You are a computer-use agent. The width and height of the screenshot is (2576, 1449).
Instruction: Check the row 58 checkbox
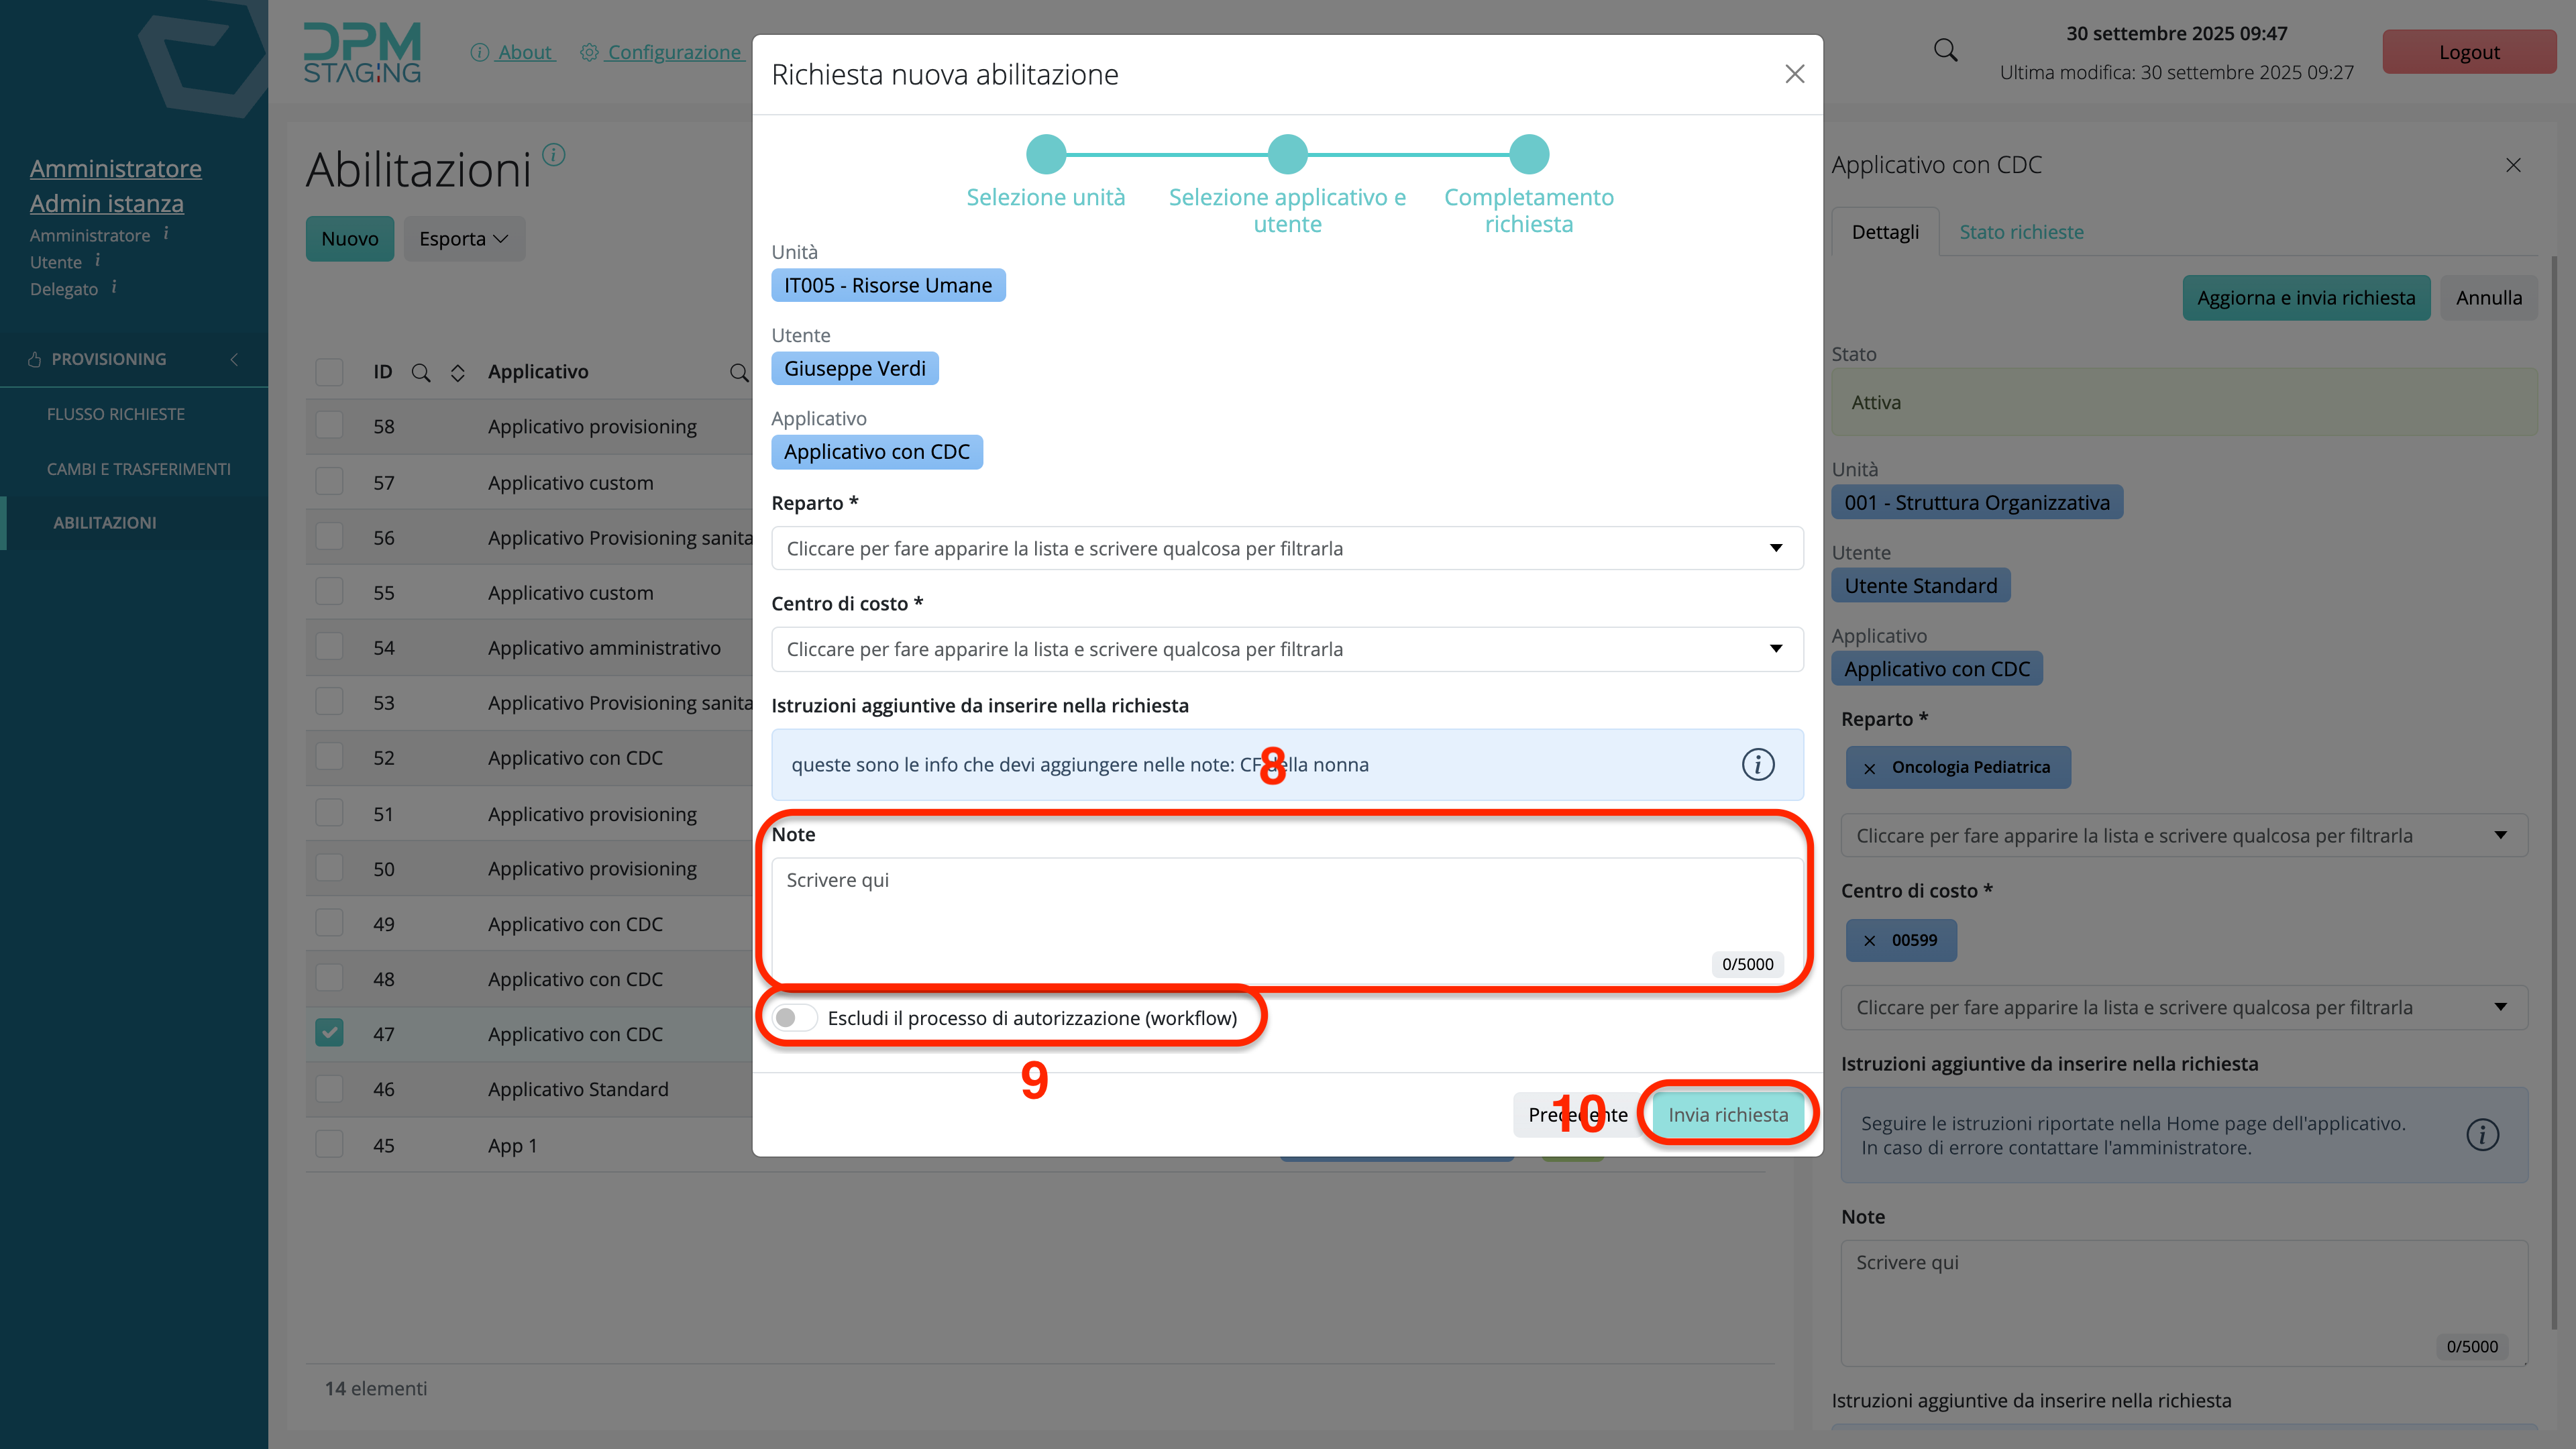click(x=329, y=426)
